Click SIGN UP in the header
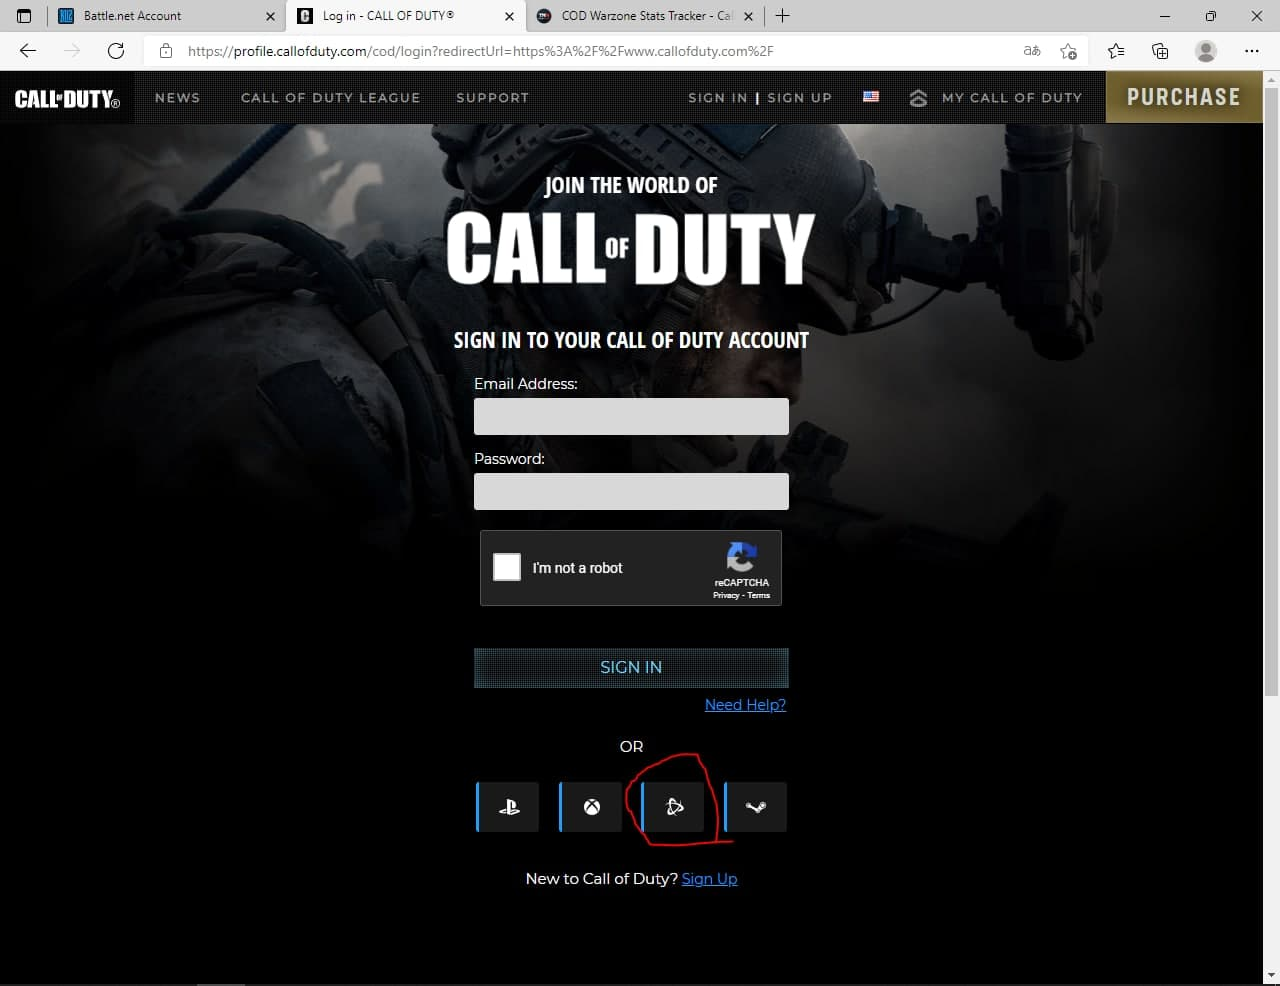Viewport: 1280px width, 986px height. [799, 98]
